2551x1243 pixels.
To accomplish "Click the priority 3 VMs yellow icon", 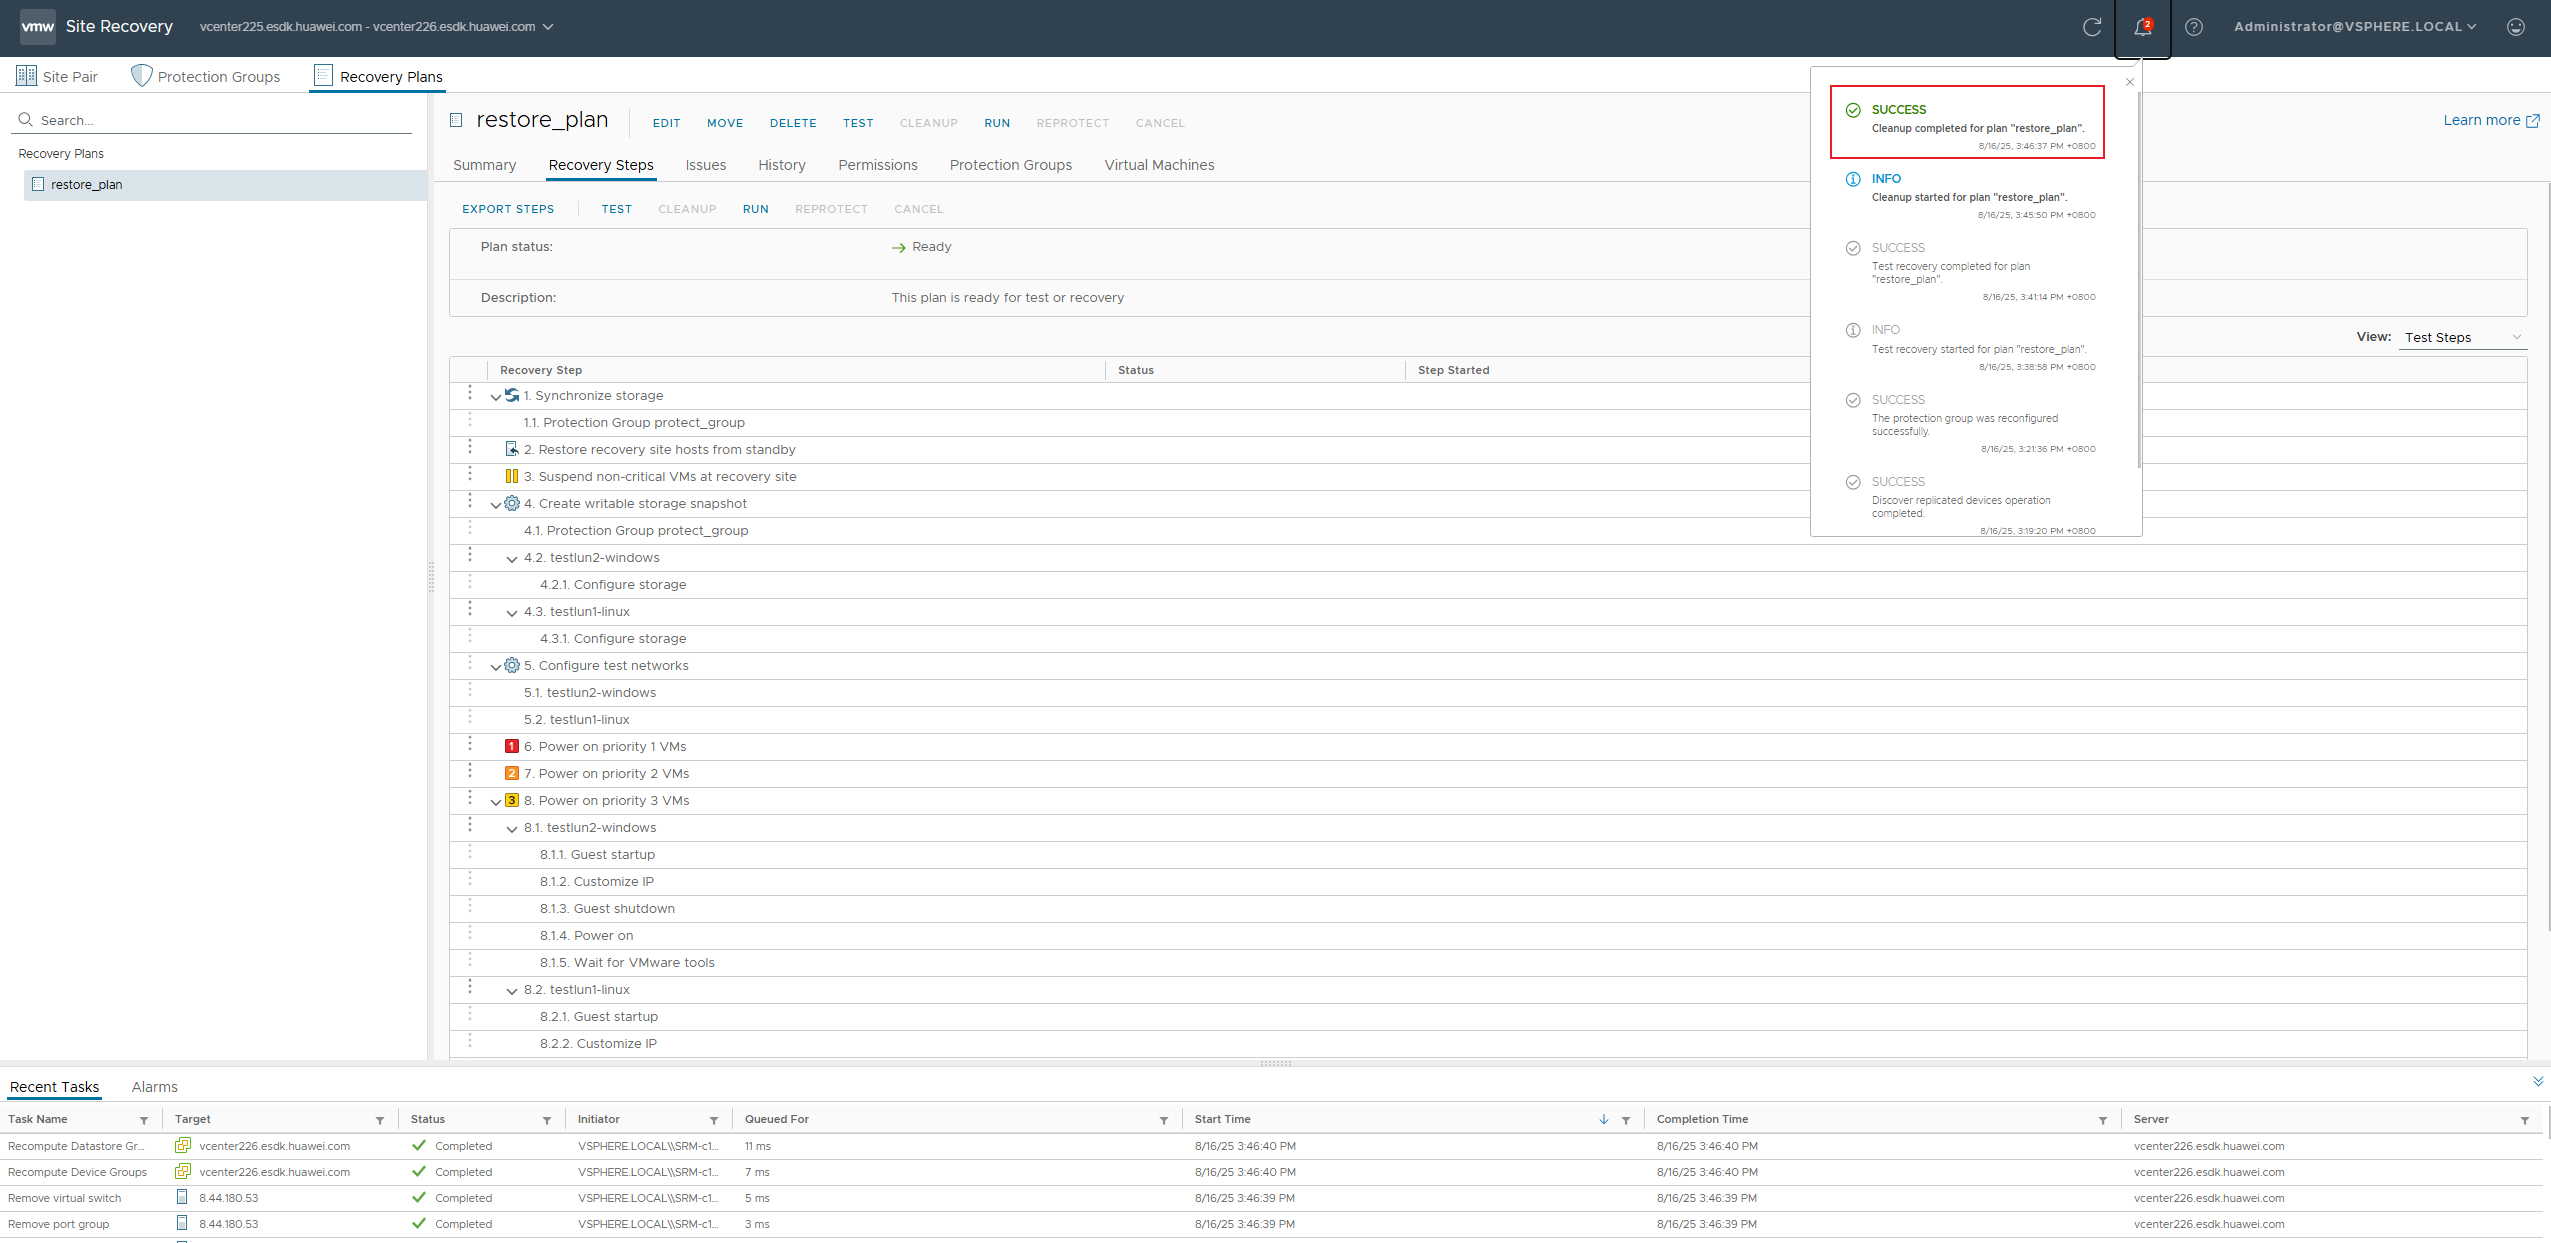I will [x=512, y=800].
